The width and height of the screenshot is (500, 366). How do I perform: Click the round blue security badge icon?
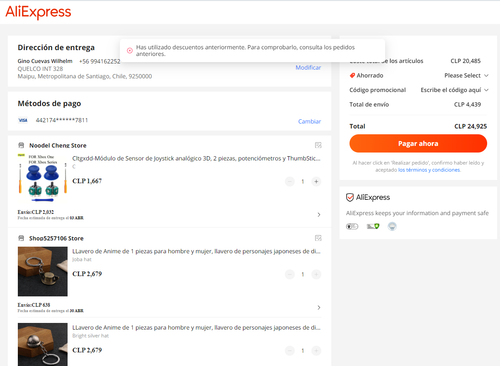coord(392,226)
